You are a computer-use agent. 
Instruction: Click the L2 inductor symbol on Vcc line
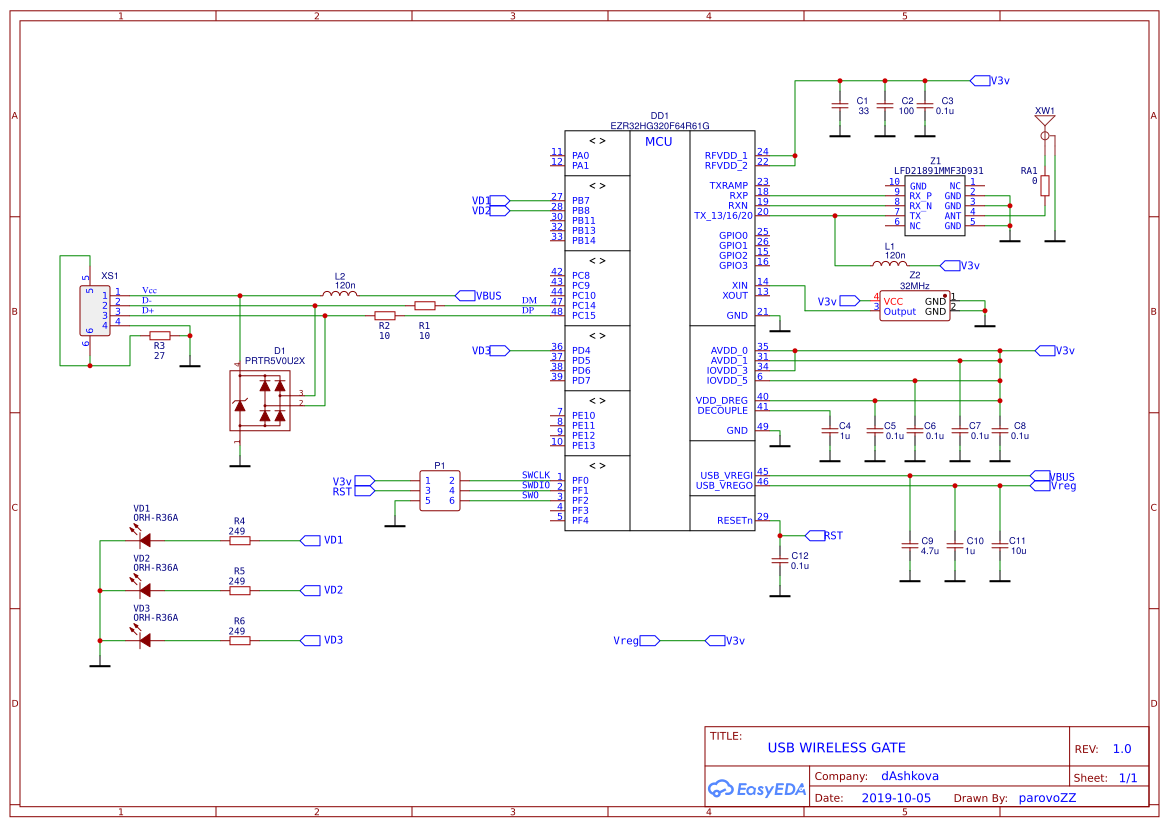point(340,293)
